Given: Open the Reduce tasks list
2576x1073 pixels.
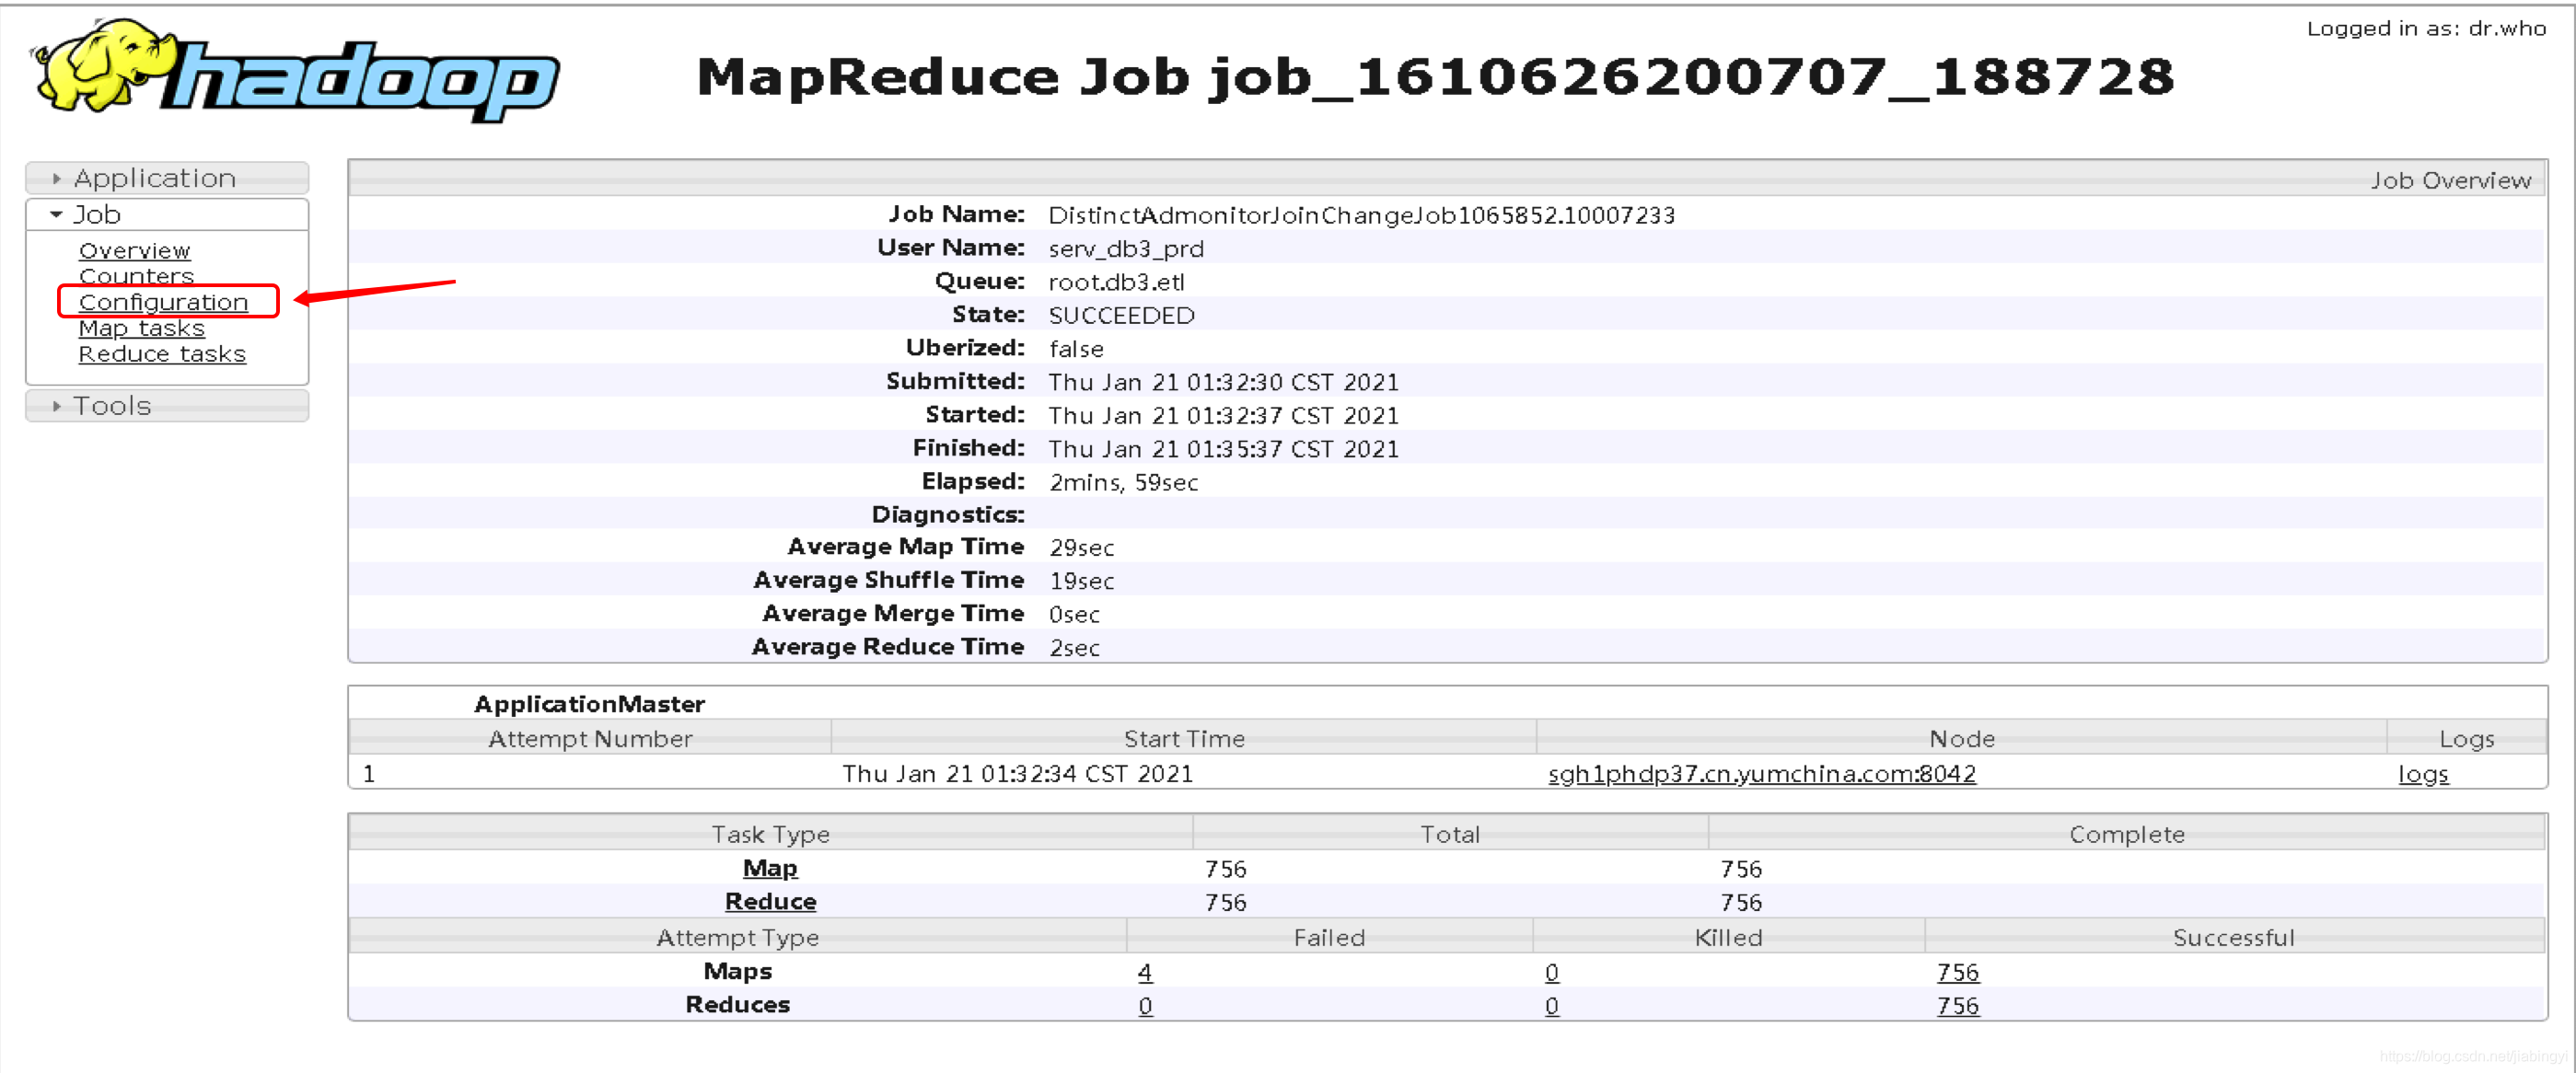Looking at the screenshot, I should point(162,354).
